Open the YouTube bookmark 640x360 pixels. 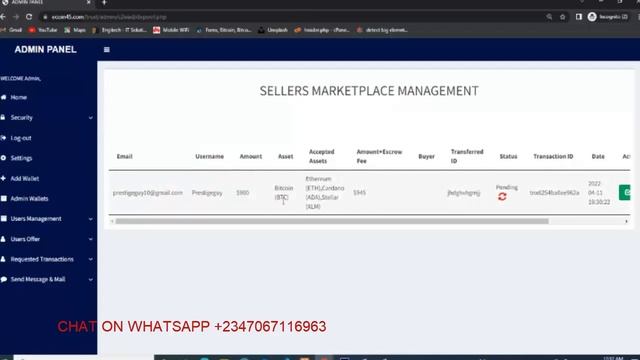click(x=43, y=30)
